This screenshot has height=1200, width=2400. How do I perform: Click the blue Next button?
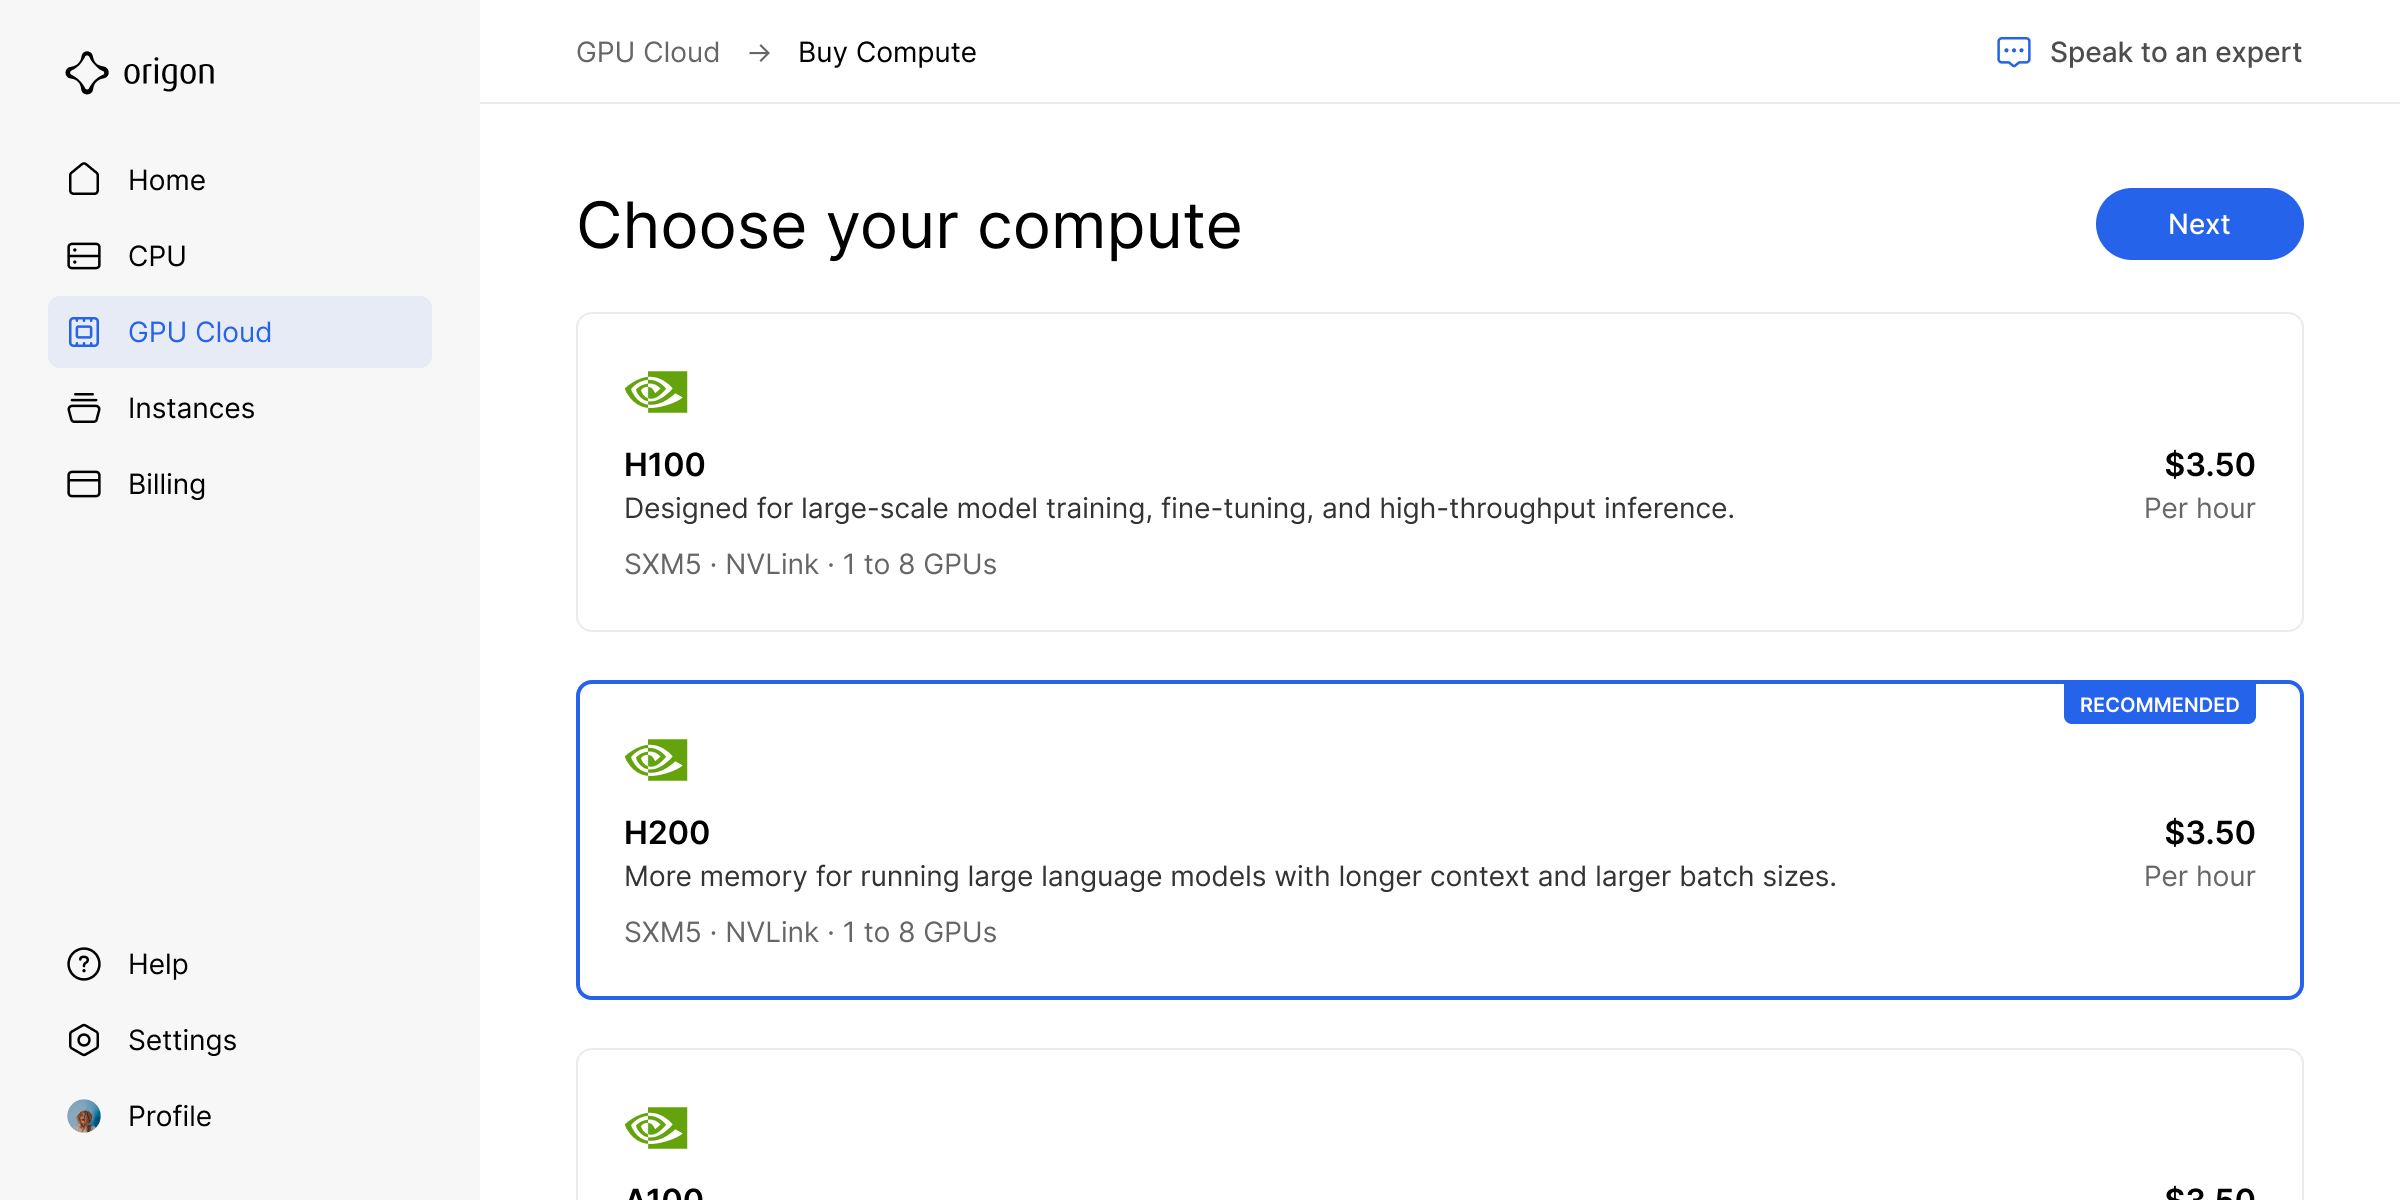(x=2199, y=224)
